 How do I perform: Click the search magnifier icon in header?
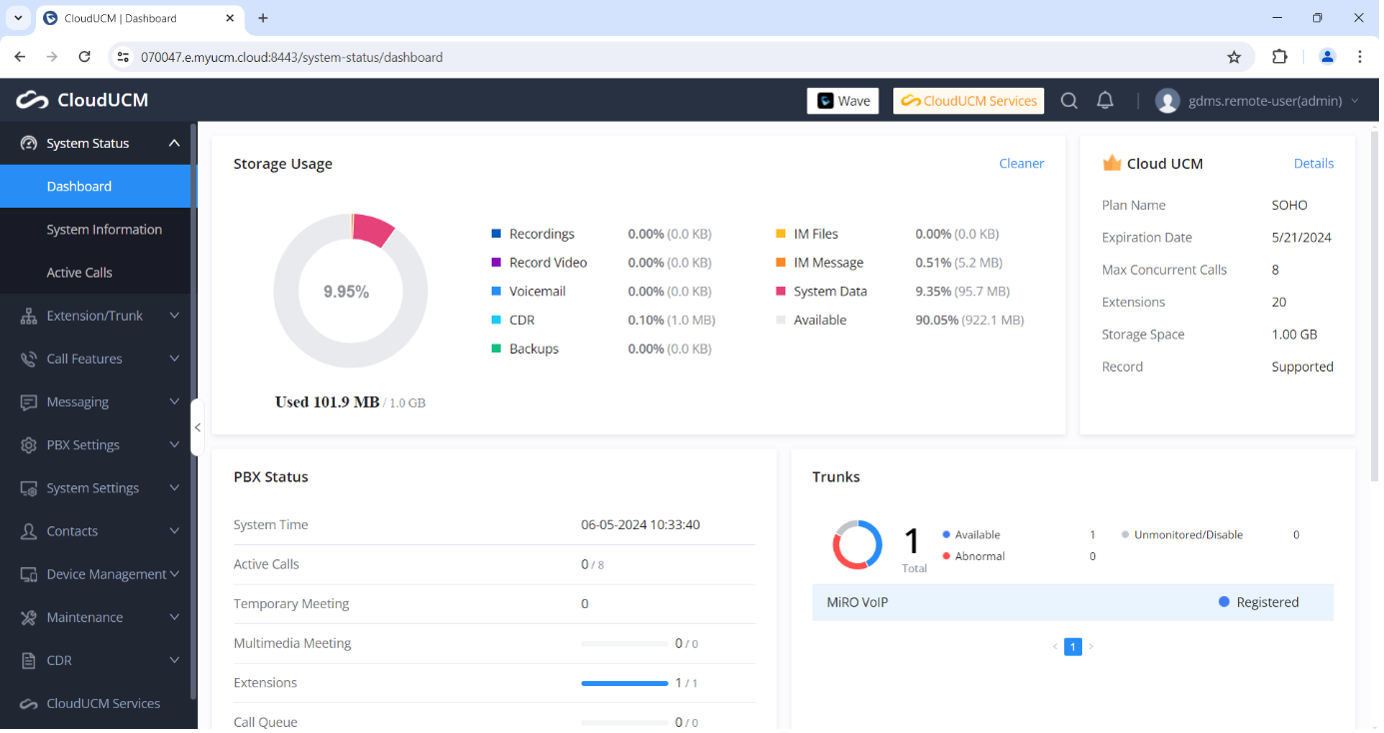pos(1069,101)
